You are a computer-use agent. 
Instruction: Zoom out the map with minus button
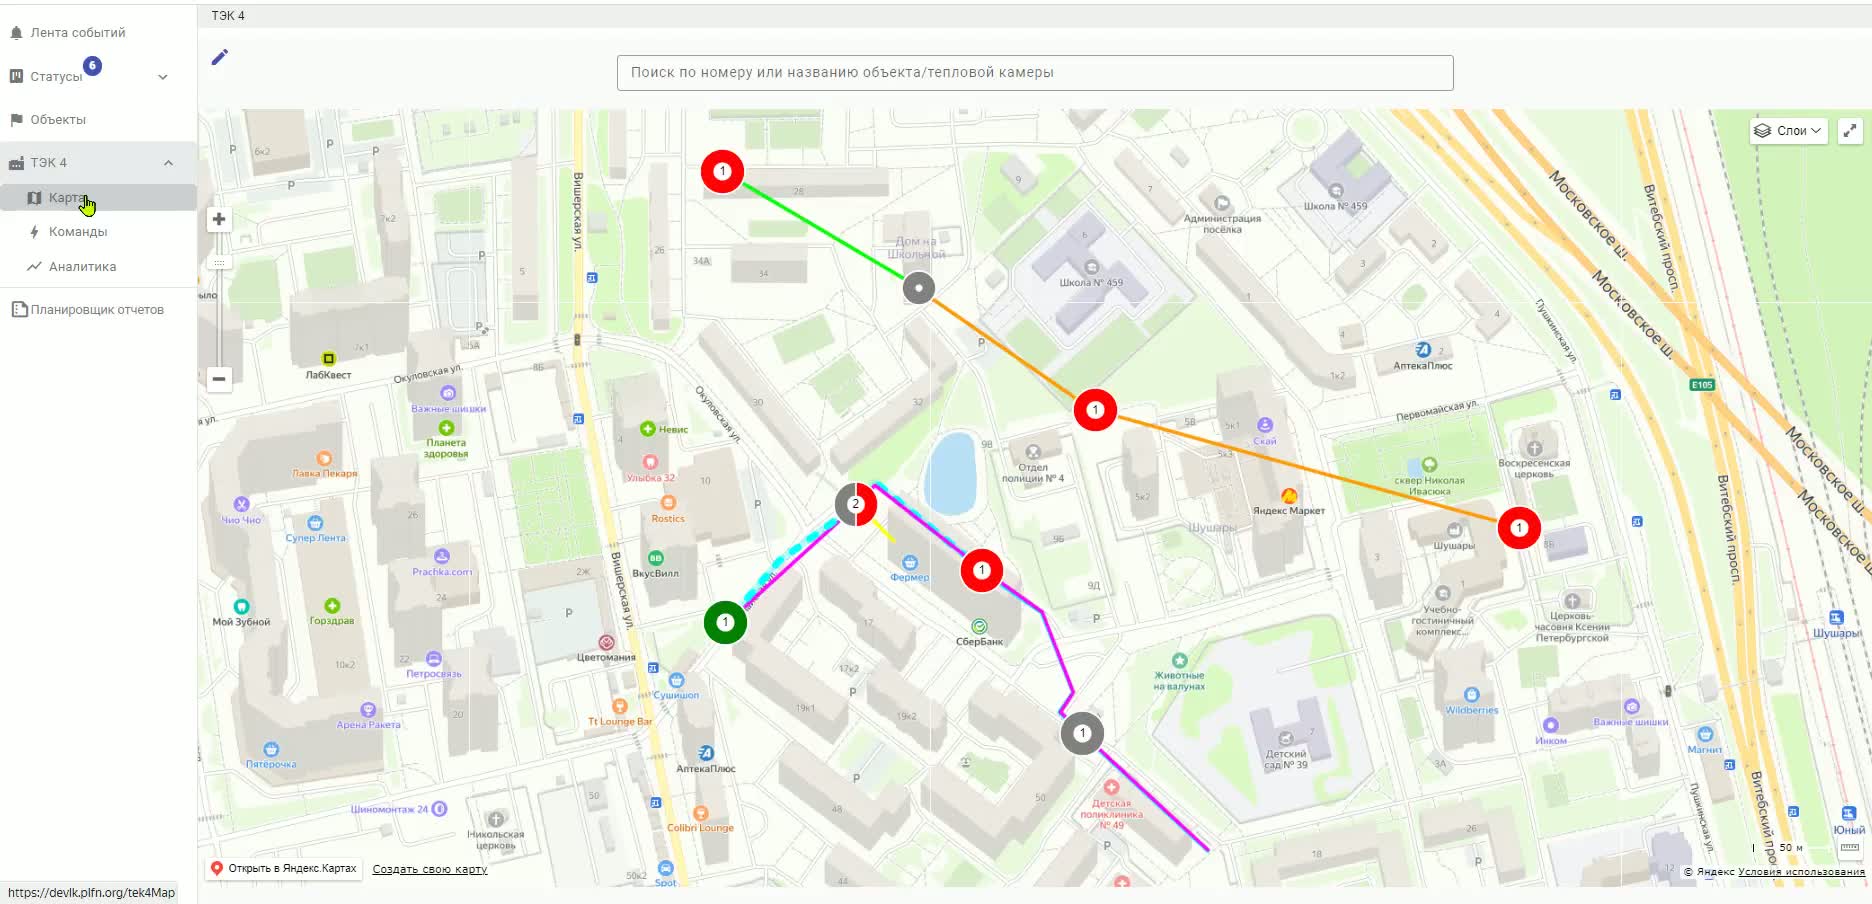pyautogui.click(x=219, y=379)
